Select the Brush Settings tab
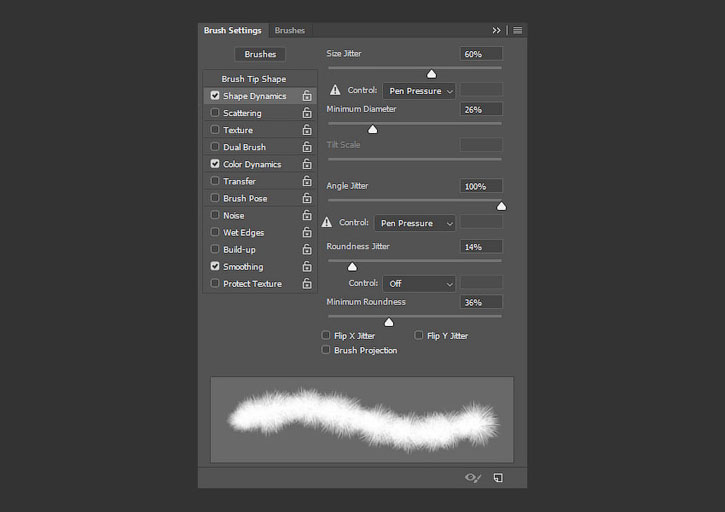The image size is (725, 512). click(x=233, y=31)
